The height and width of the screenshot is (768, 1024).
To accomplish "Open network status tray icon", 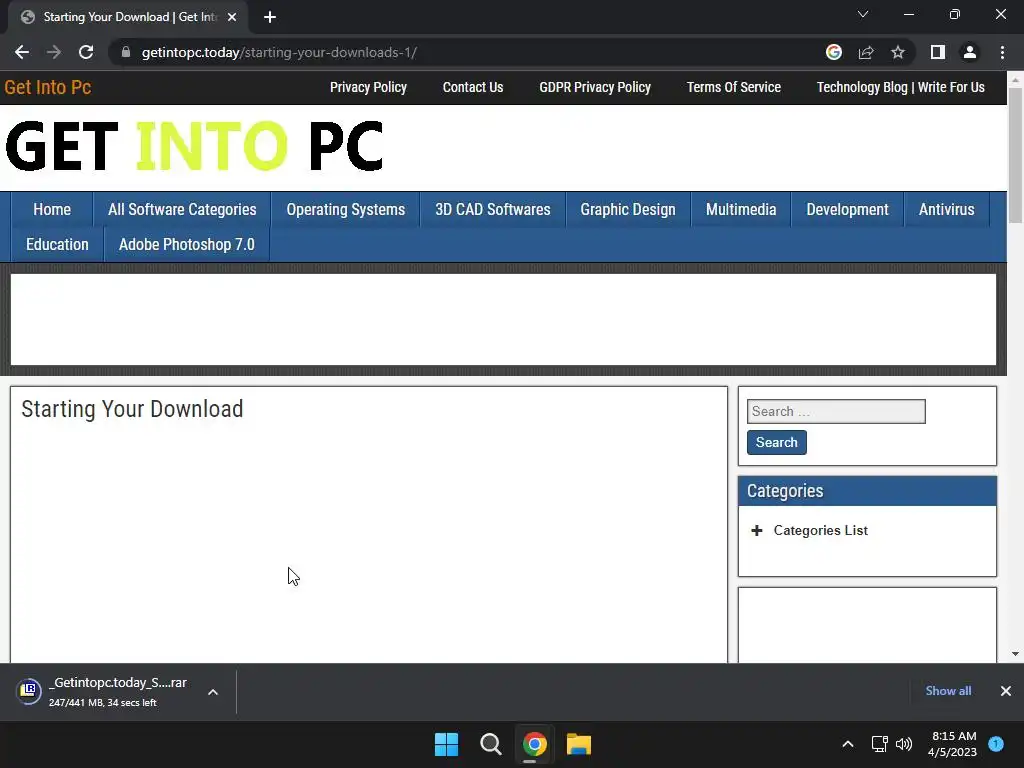I will coord(880,744).
